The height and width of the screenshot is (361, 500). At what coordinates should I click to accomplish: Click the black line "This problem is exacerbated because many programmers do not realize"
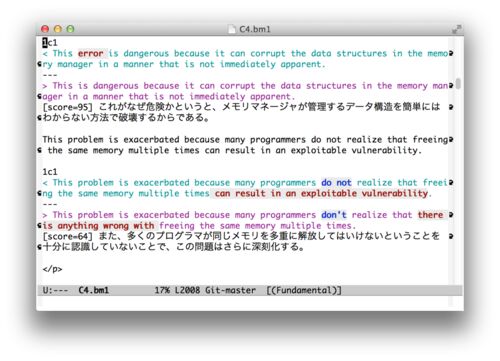[x=245, y=140]
